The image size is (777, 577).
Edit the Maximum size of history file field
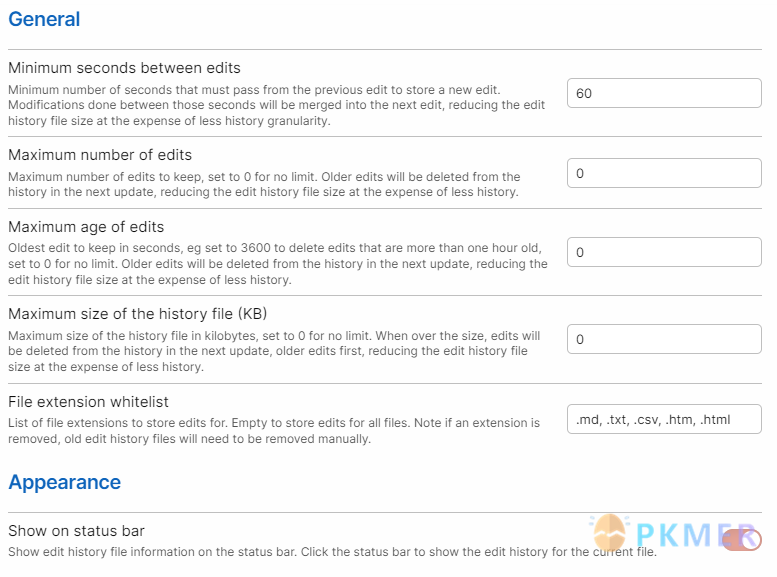[664, 339]
